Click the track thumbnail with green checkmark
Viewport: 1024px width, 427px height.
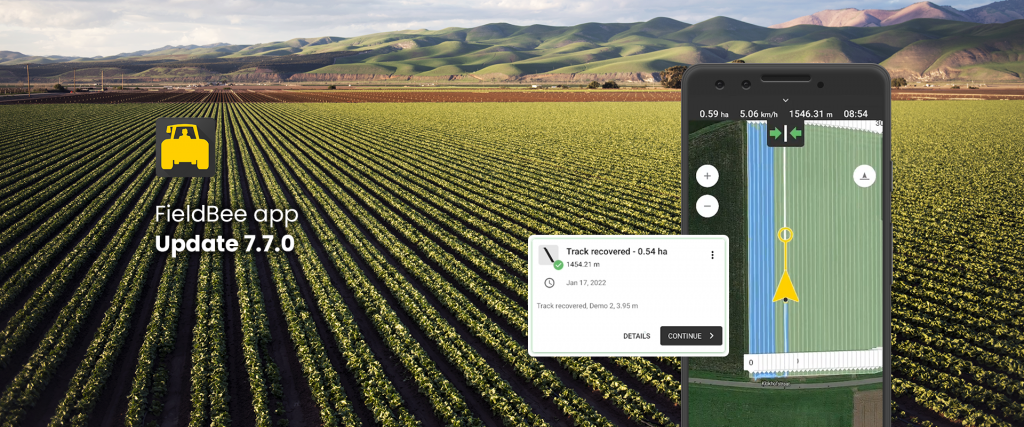click(x=550, y=257)
